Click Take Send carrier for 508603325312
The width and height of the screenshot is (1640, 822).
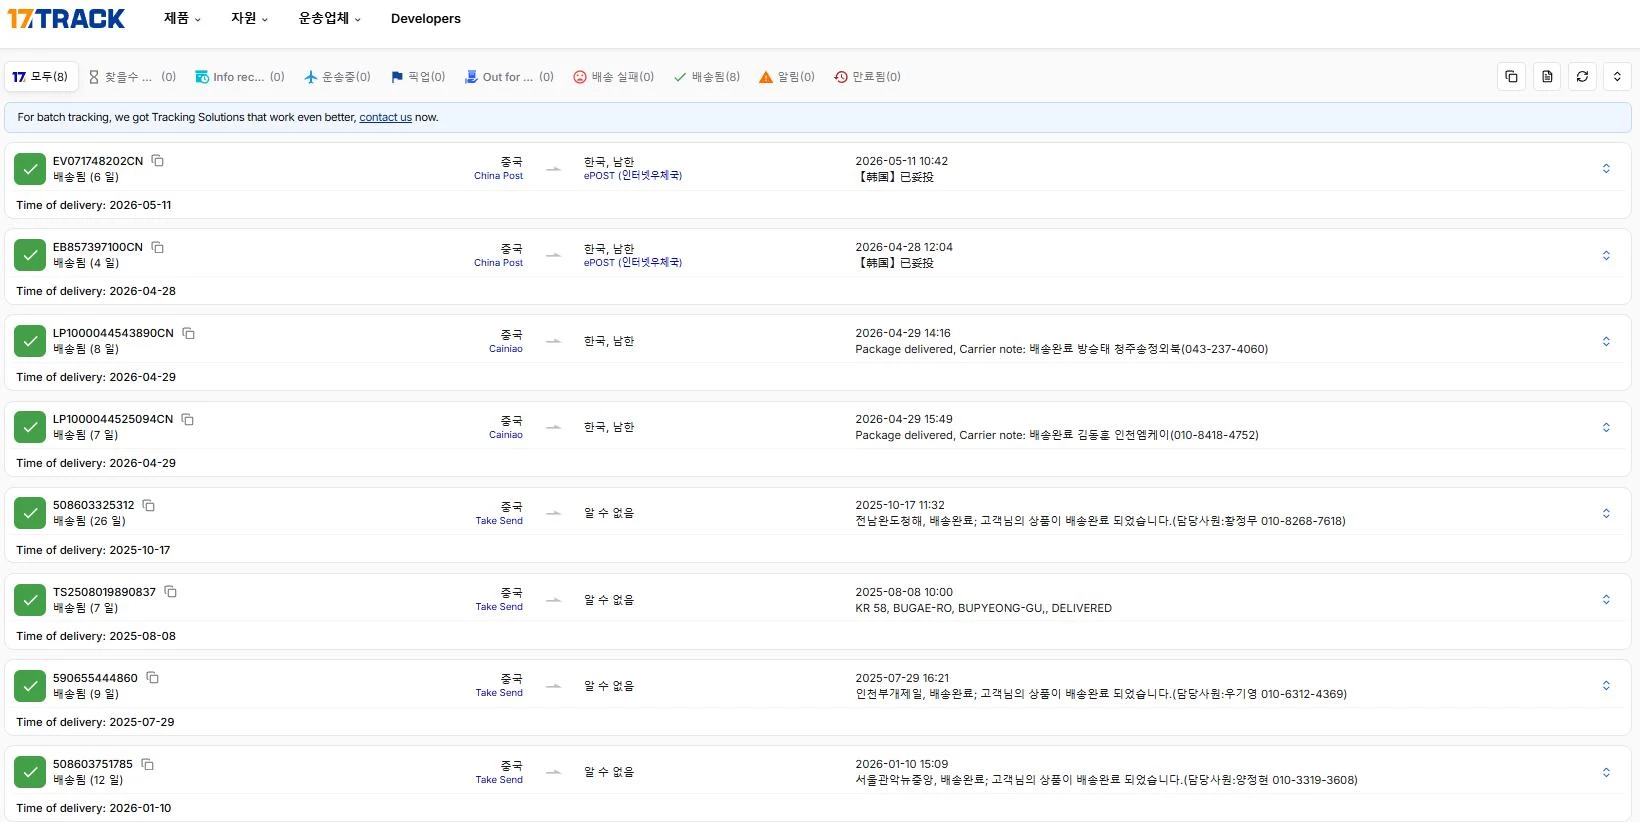(499, 521)
